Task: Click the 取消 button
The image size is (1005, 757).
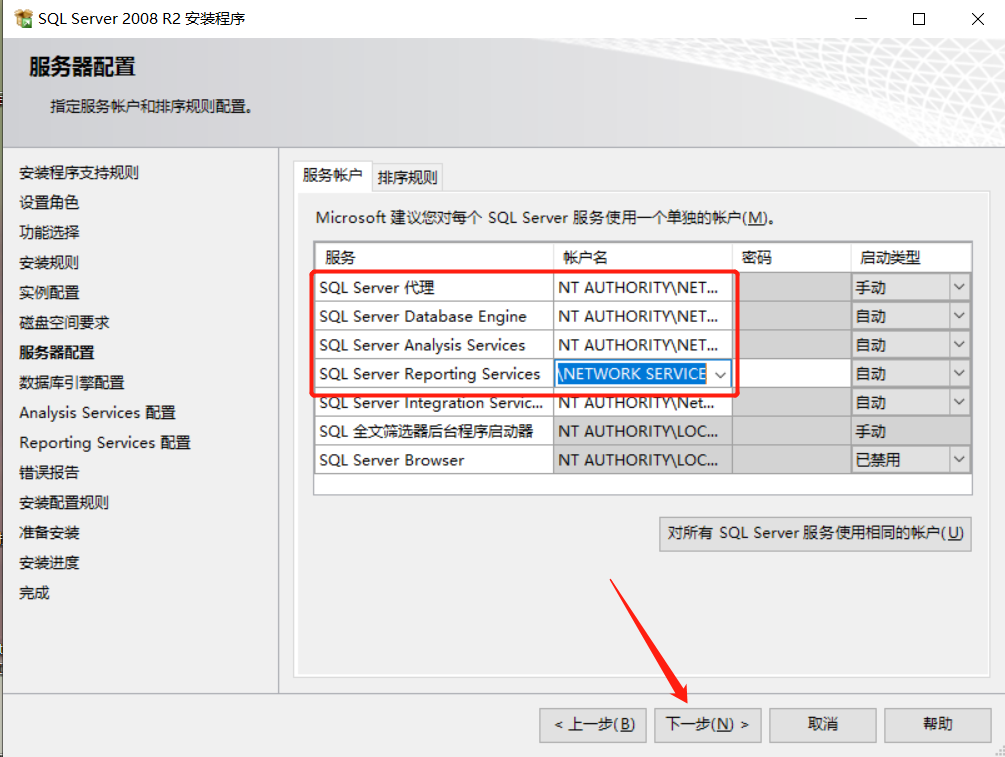Action: [x=822, y=725]
